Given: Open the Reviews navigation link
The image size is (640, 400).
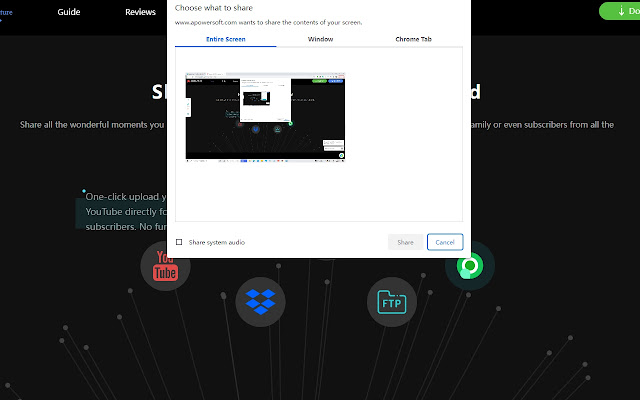Looking at the screenshot, I should coord(140,12).
